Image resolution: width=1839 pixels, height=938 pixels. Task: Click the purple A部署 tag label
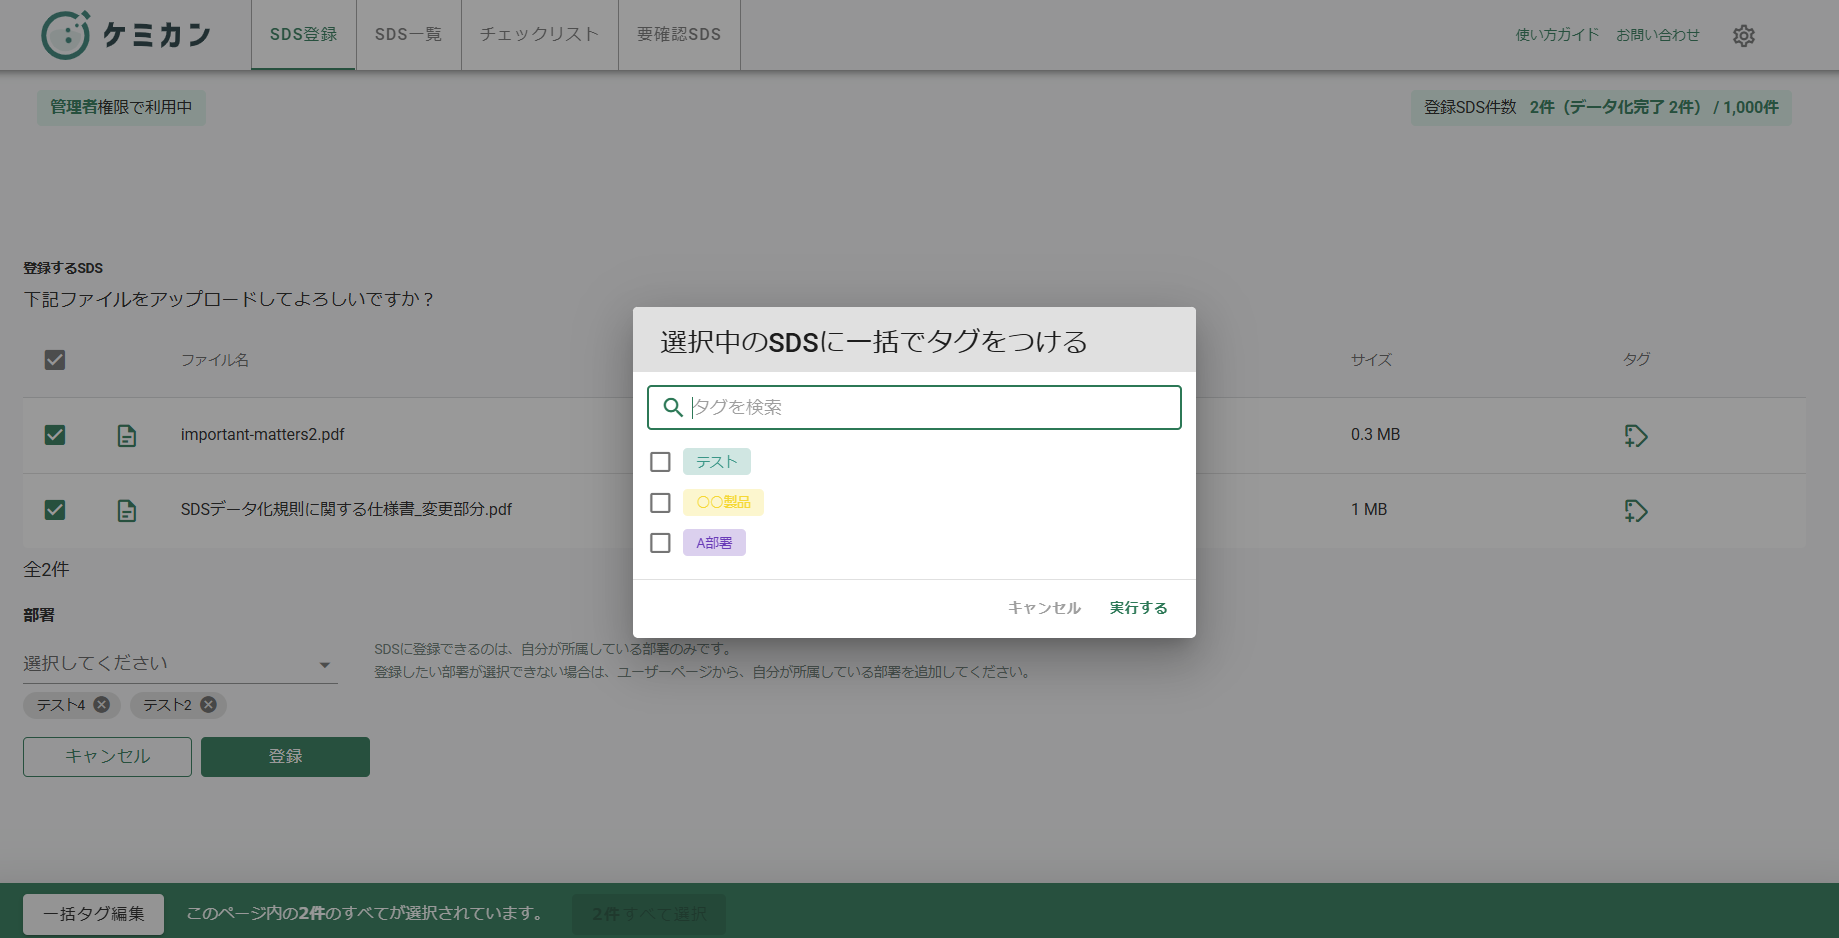714,543
